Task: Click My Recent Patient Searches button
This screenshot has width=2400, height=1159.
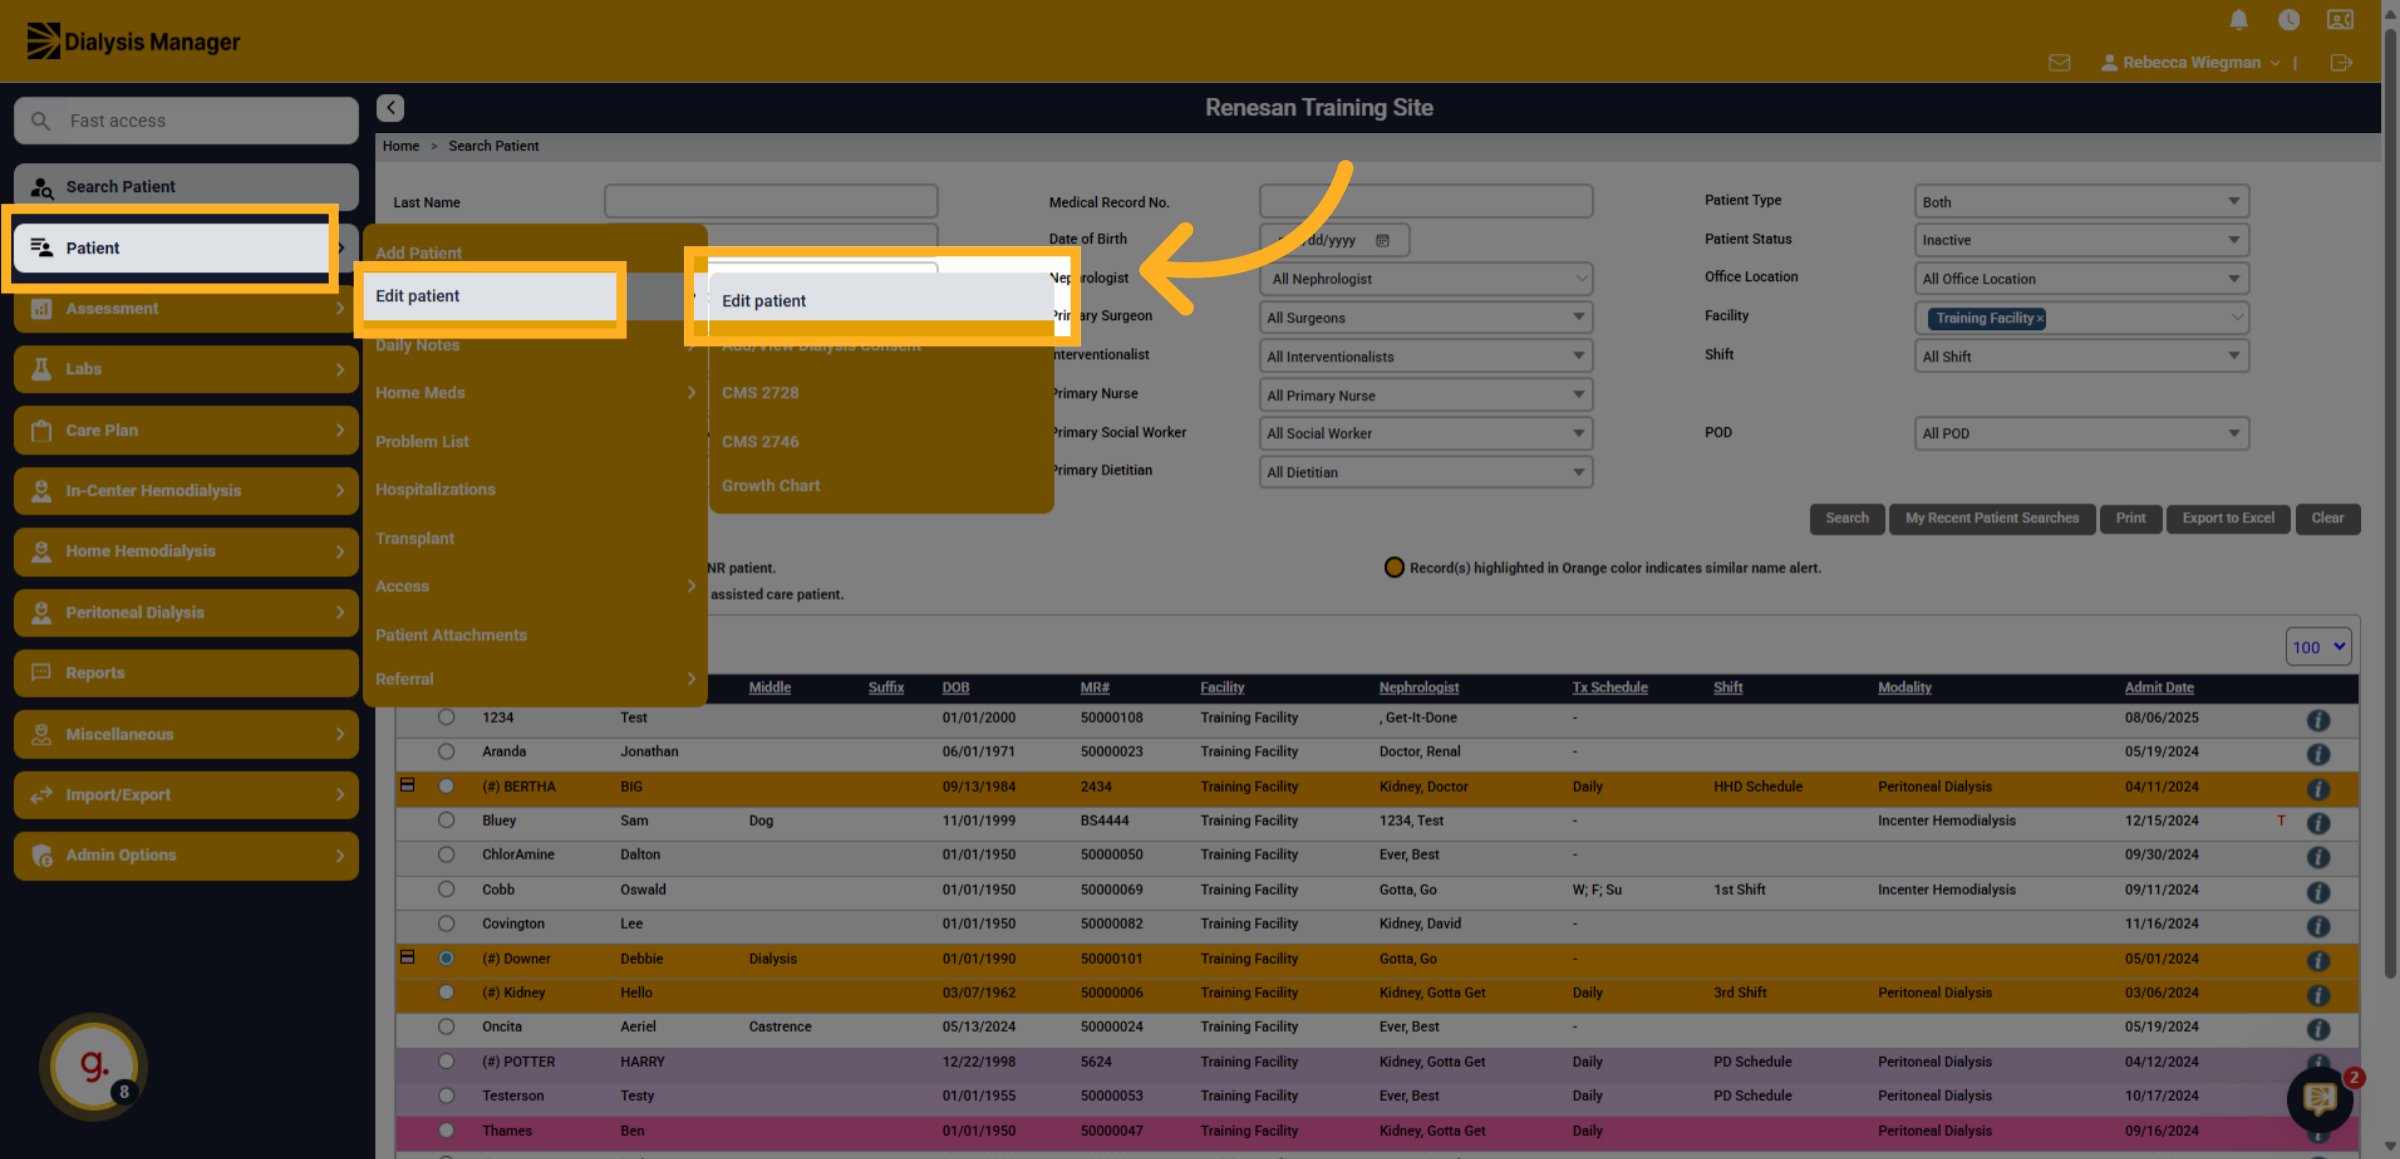Action: 1991,518
